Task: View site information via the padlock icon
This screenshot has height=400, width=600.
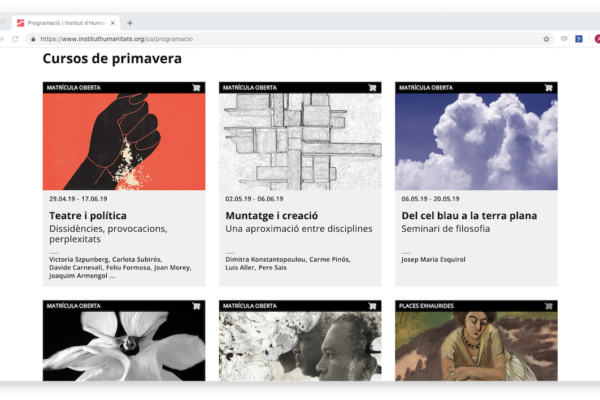Action: click(x=33, y=39)
